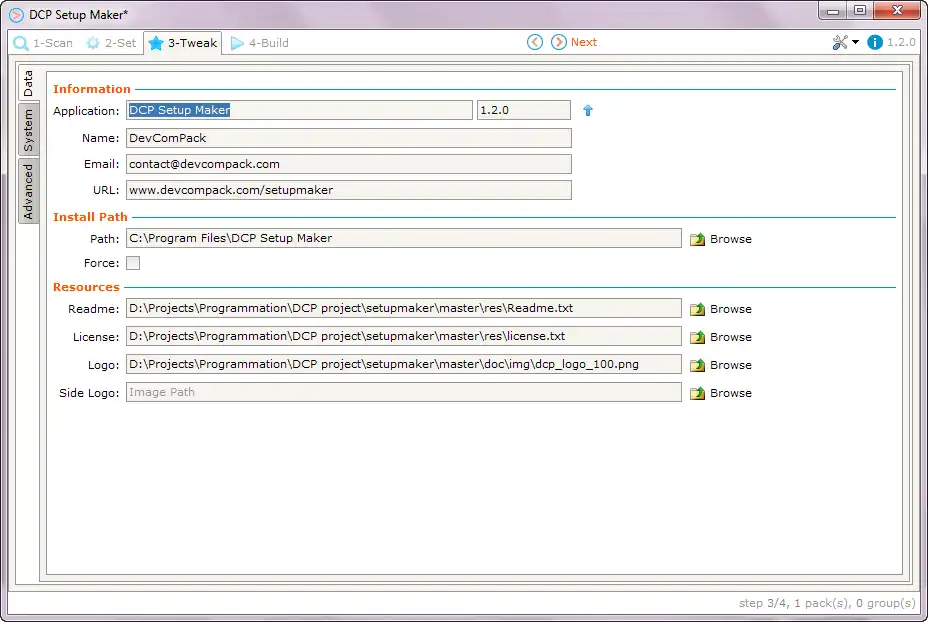Viewport: 928px width, 622px height.
Task: Click the Information section heading
Action: (x=92, y=89)
